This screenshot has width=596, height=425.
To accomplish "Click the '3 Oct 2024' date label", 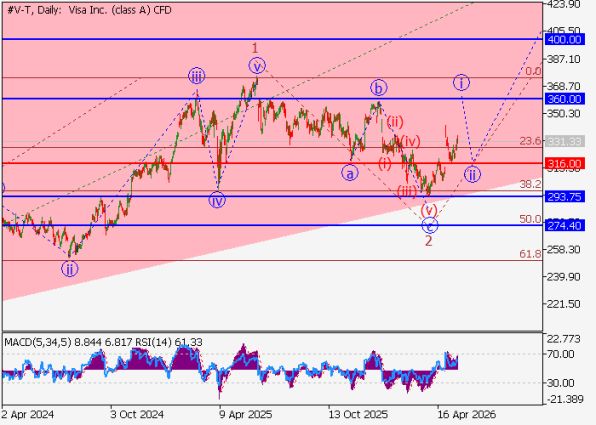I will tap(137, 414).
